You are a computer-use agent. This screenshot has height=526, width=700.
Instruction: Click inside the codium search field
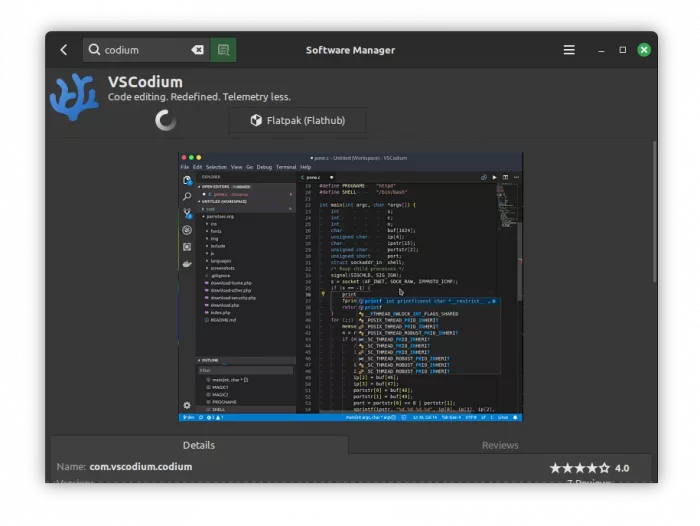(145, 50)
